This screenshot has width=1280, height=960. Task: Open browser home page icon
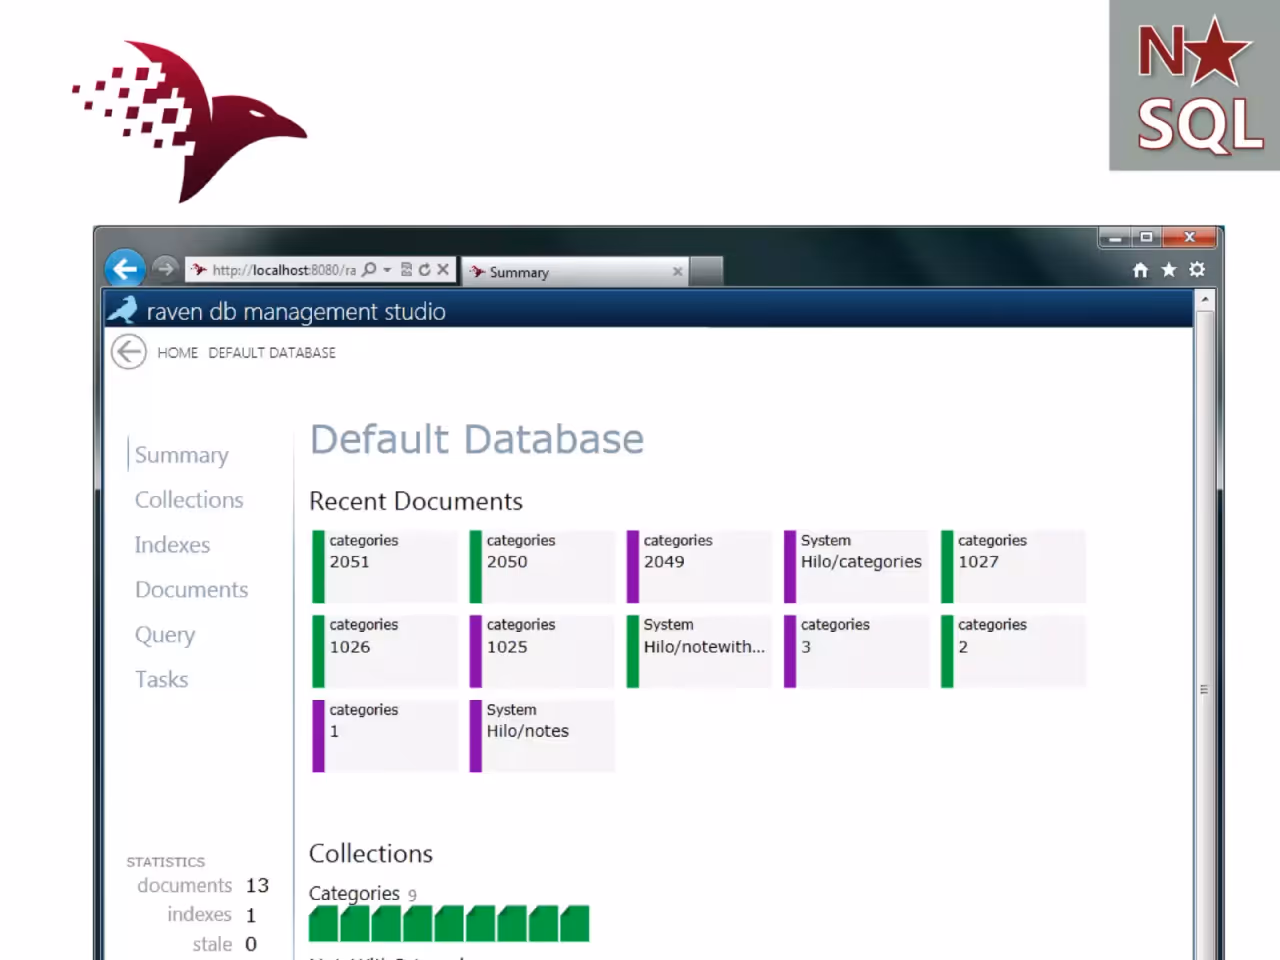[x=1140, y=270]
